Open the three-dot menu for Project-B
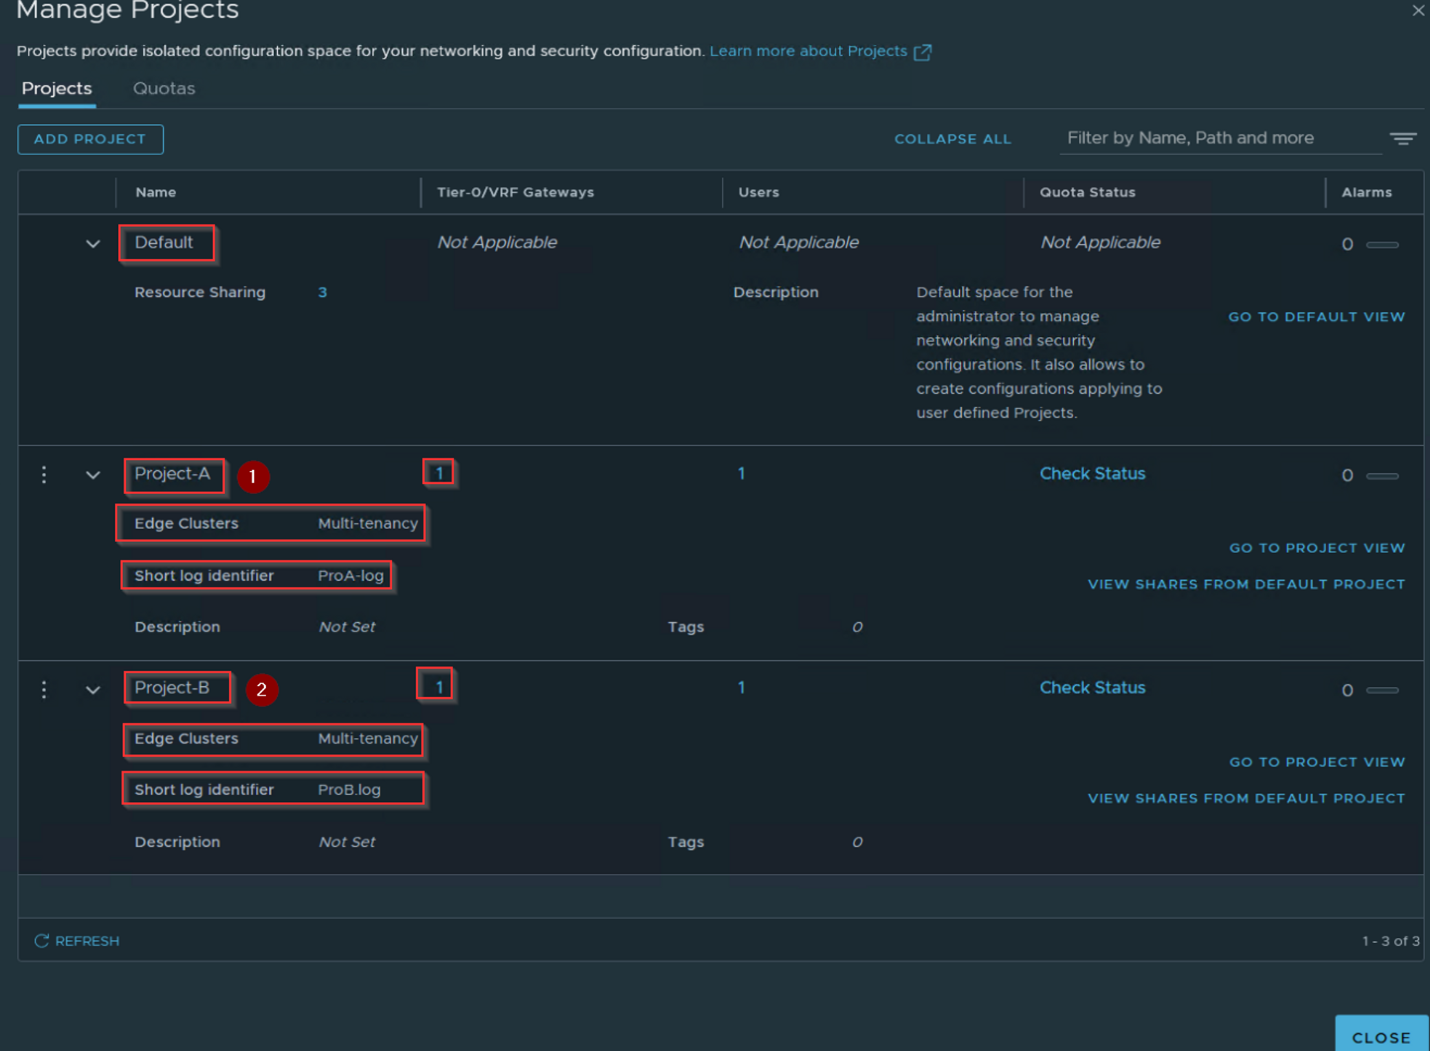 [44, 690]
